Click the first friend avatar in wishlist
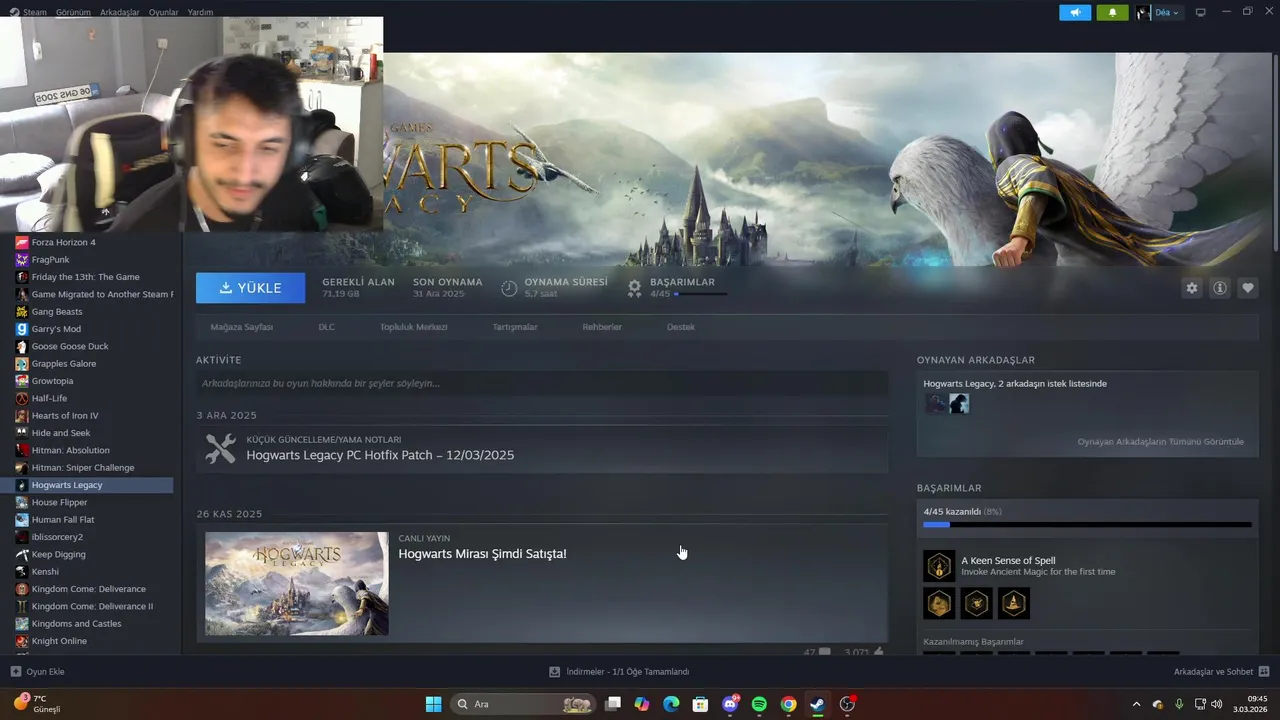Image resolution: width=1280 pixels, height=720 pixels. pyautogui.click(x=935, y=403)
